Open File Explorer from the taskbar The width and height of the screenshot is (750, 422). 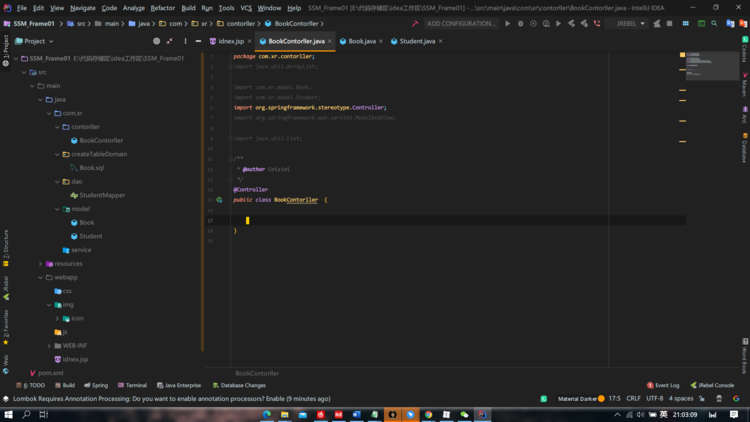pos(285,414)
